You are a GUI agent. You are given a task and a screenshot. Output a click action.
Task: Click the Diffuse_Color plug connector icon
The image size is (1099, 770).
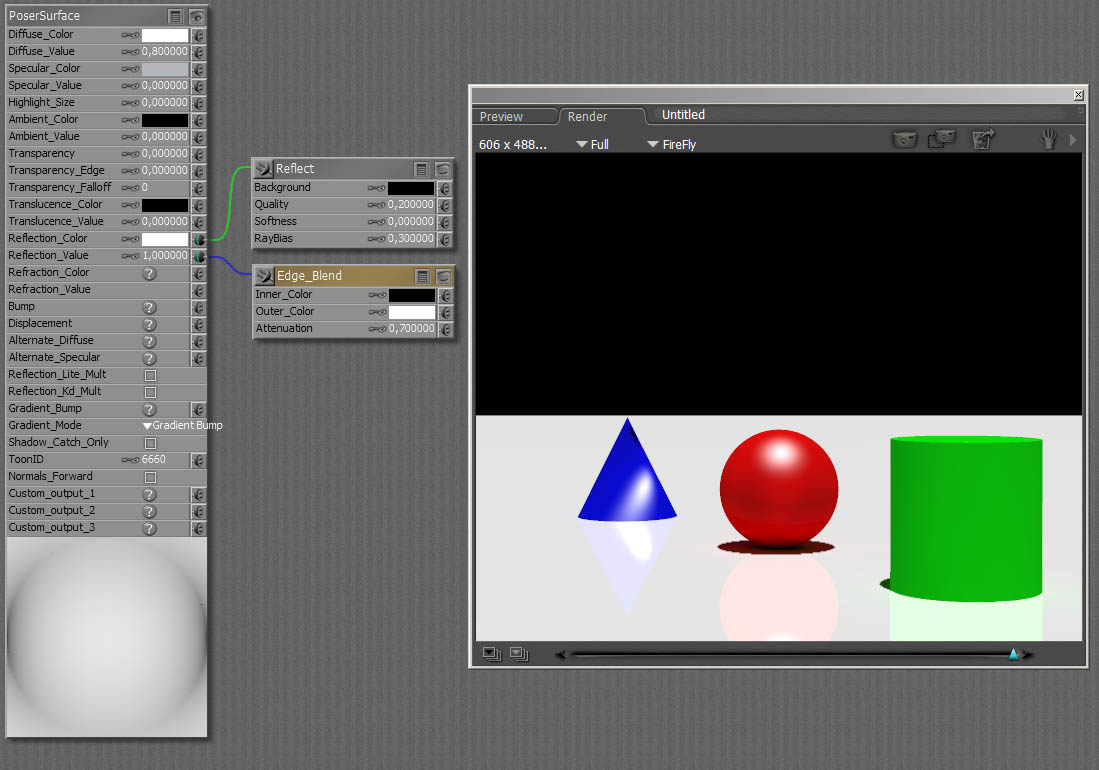198,35
